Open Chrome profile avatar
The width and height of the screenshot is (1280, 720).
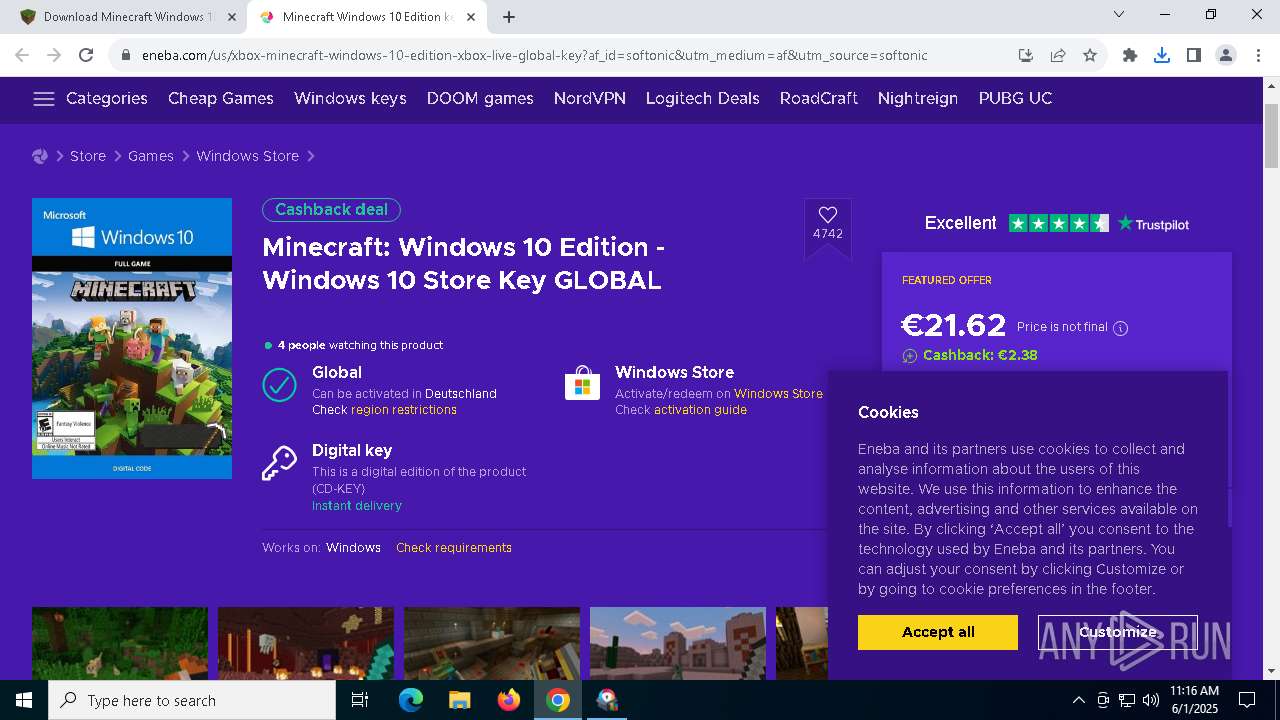pos(1226,55)
